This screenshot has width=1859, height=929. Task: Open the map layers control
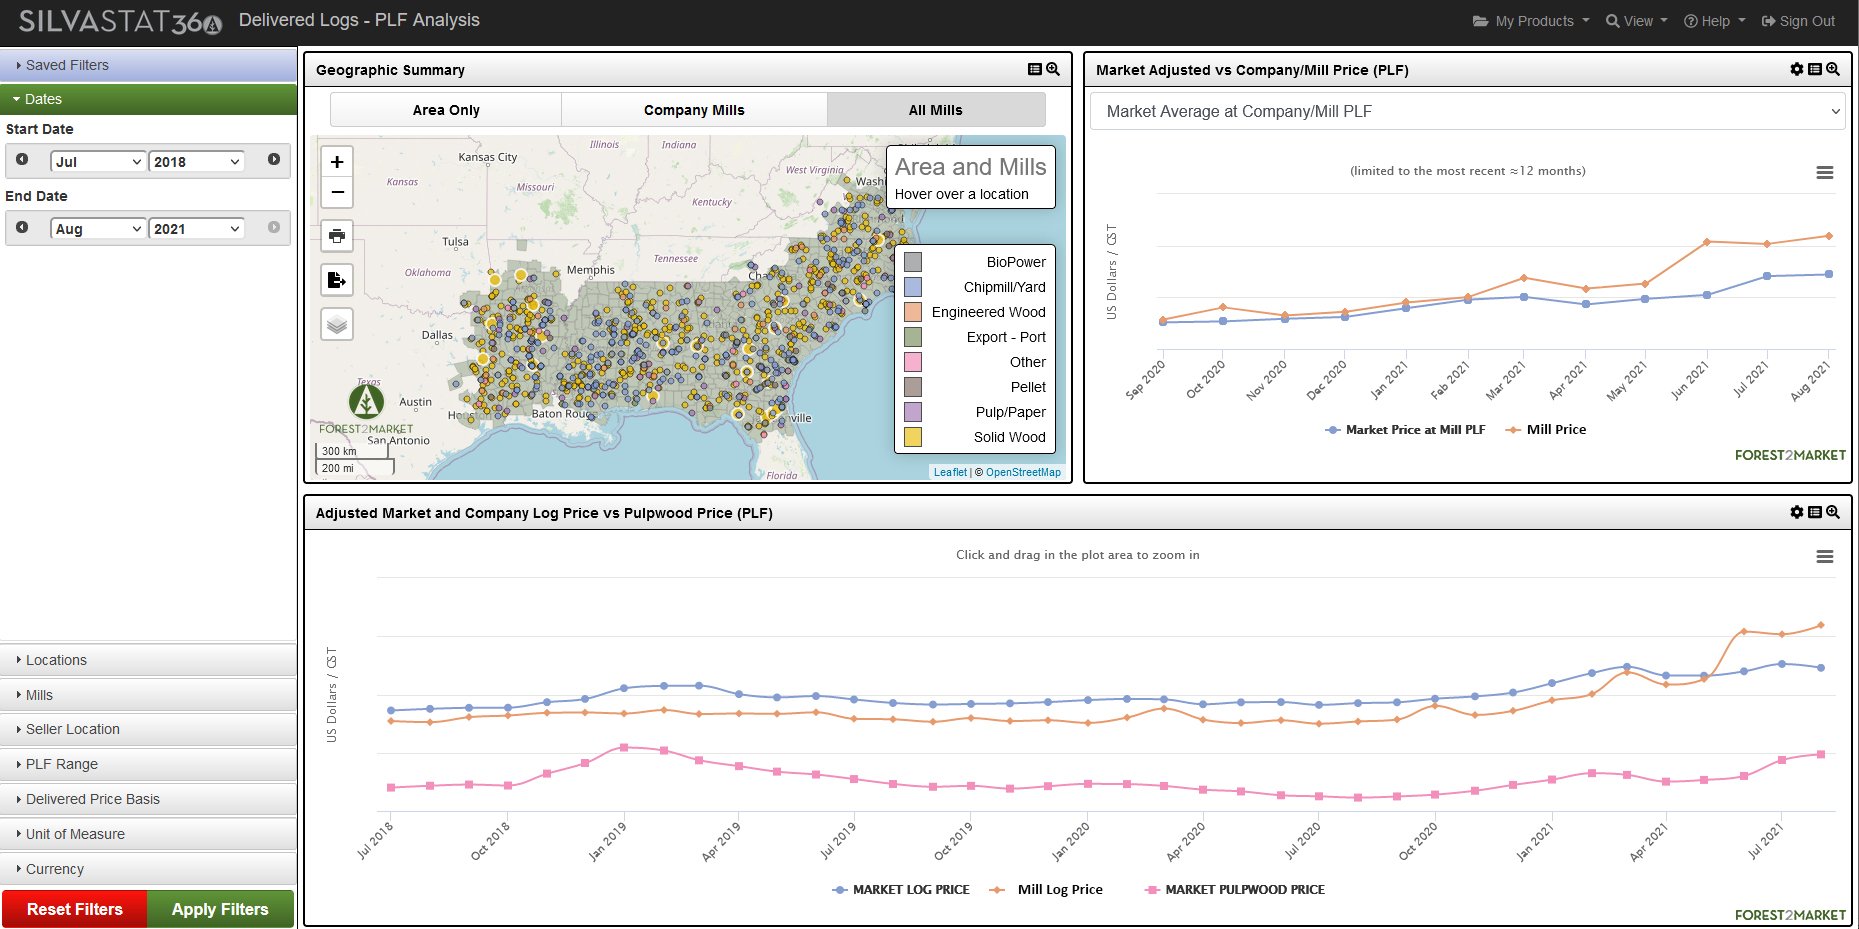[x=337, y=324]
